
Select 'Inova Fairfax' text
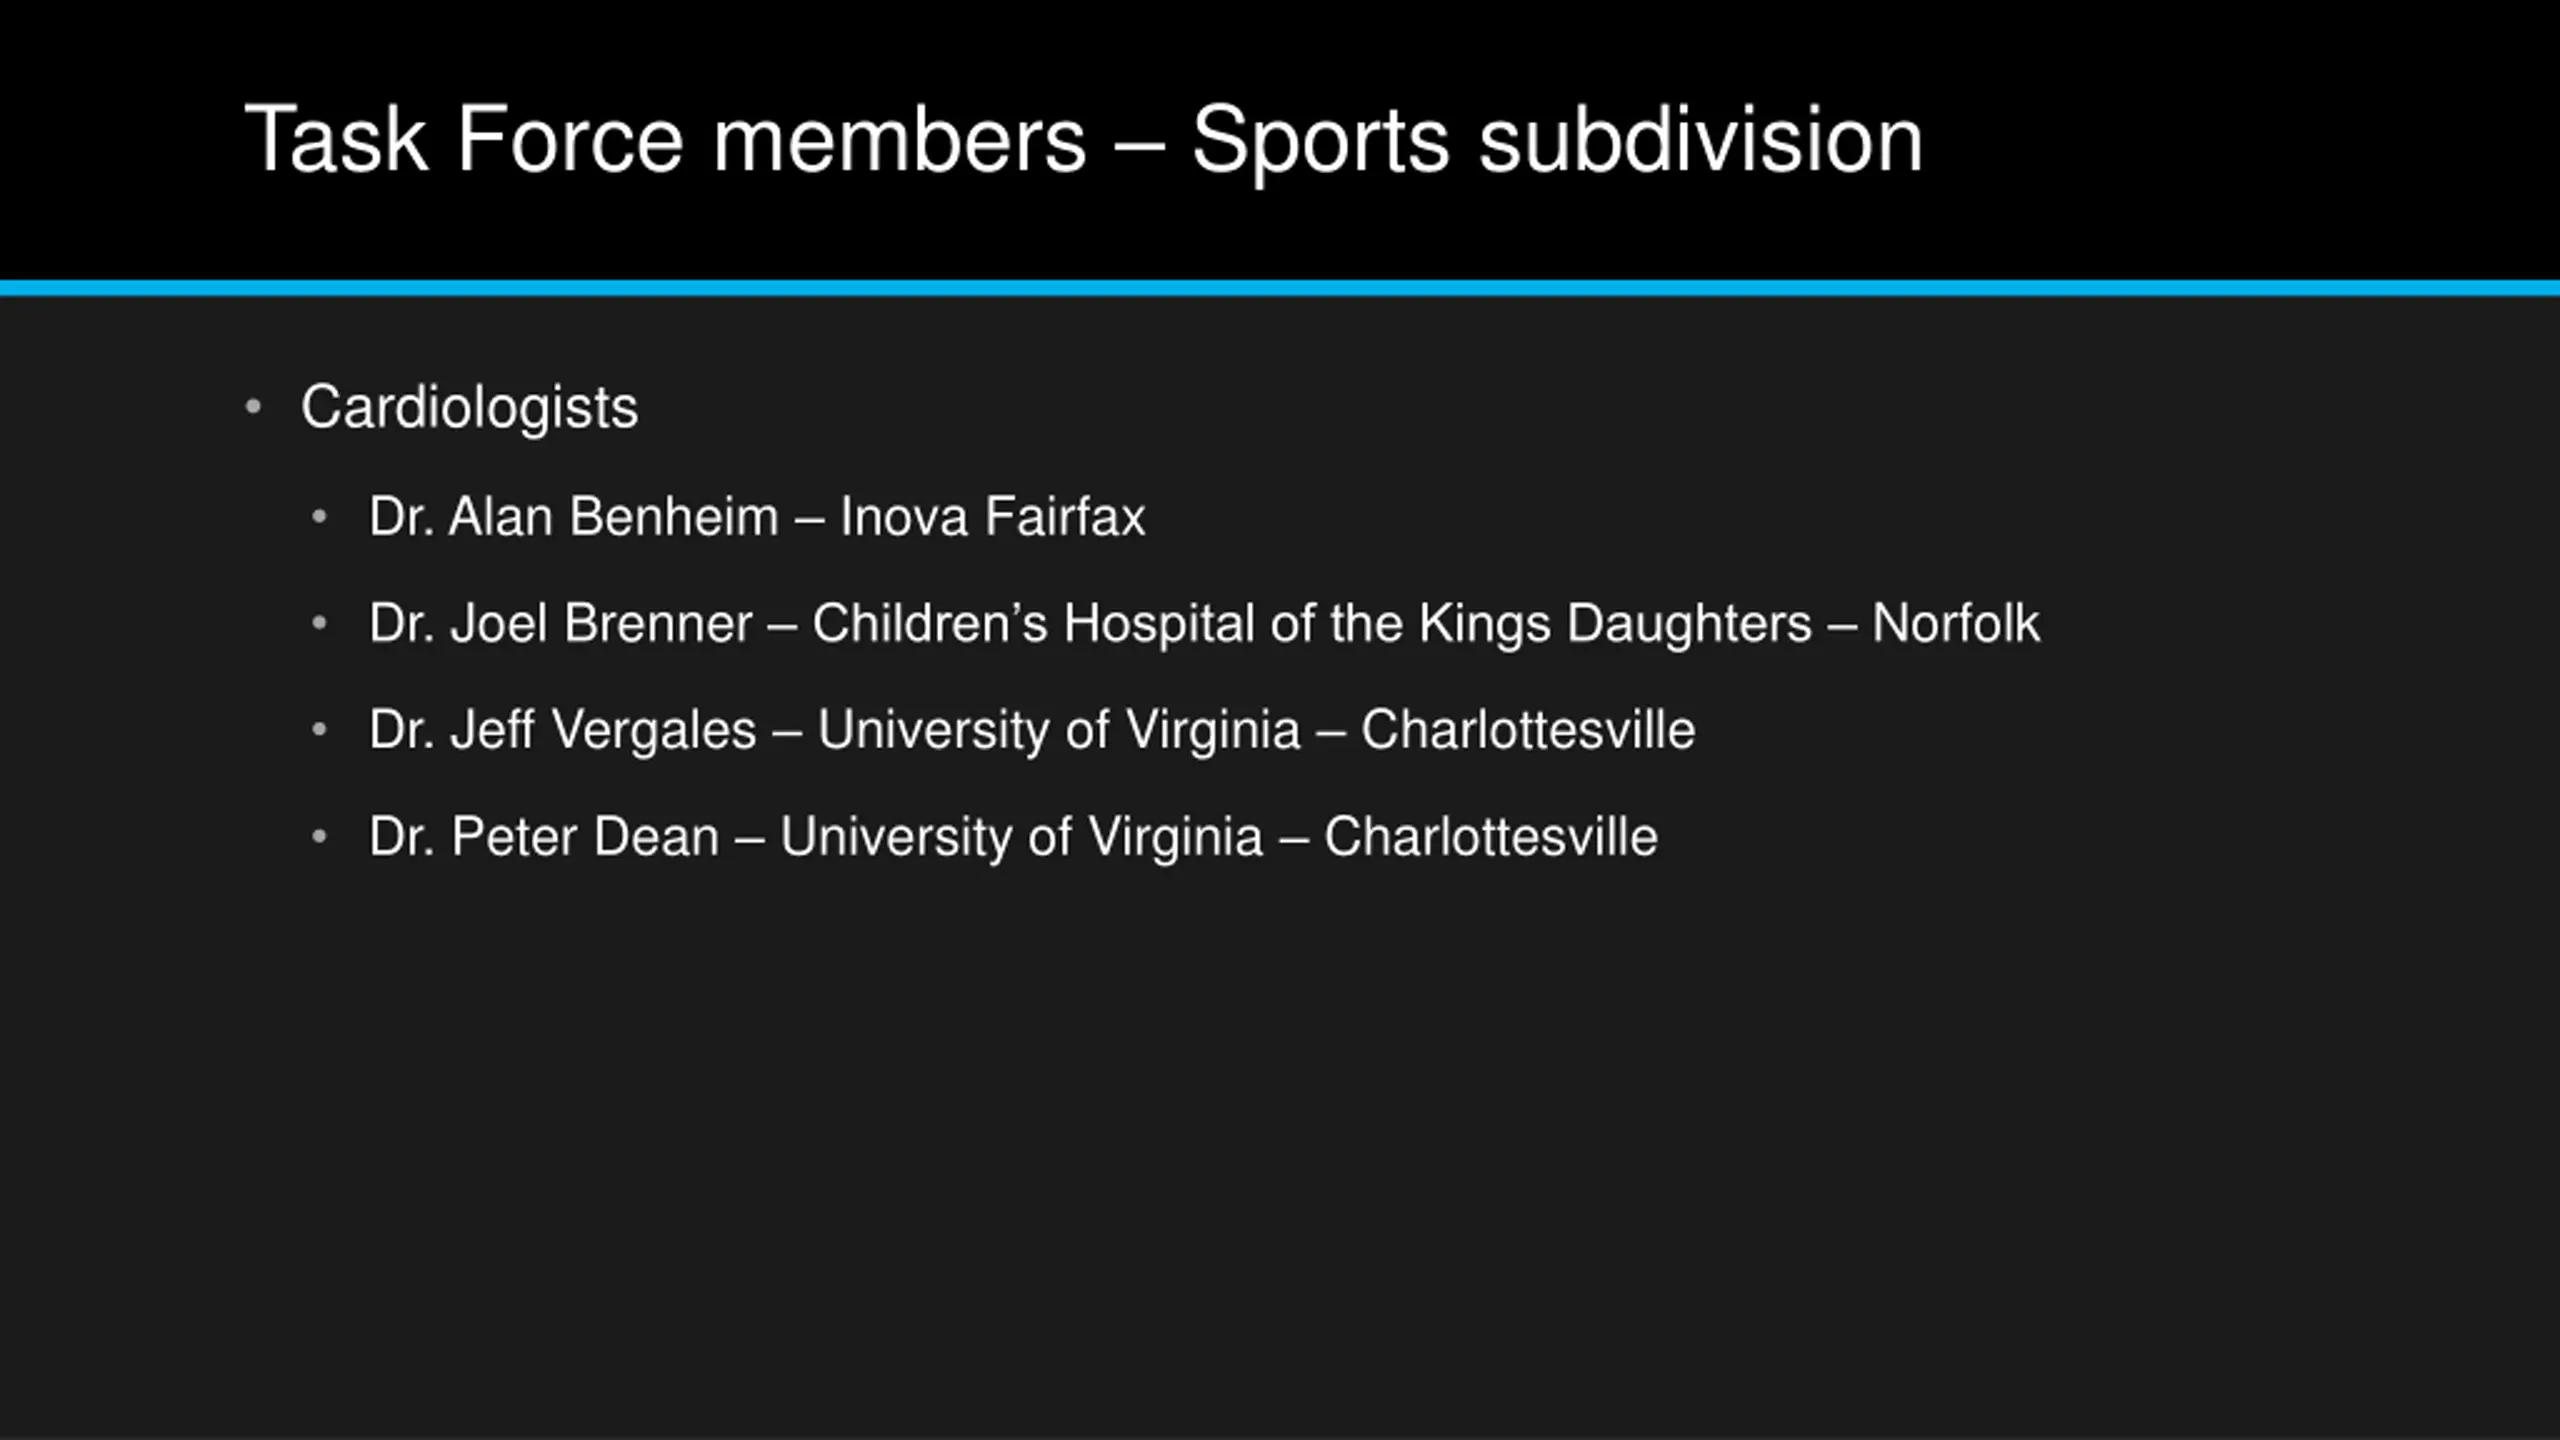pyautogui.click(x=992, y=517)
